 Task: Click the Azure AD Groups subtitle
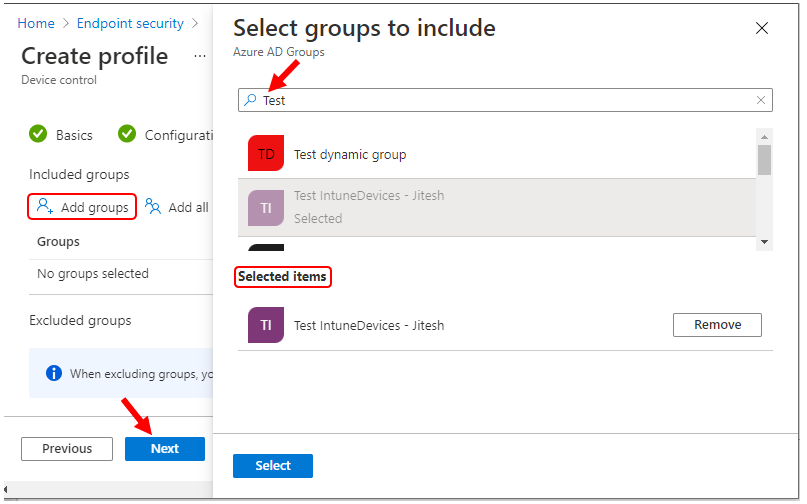(x=278, y=52)
